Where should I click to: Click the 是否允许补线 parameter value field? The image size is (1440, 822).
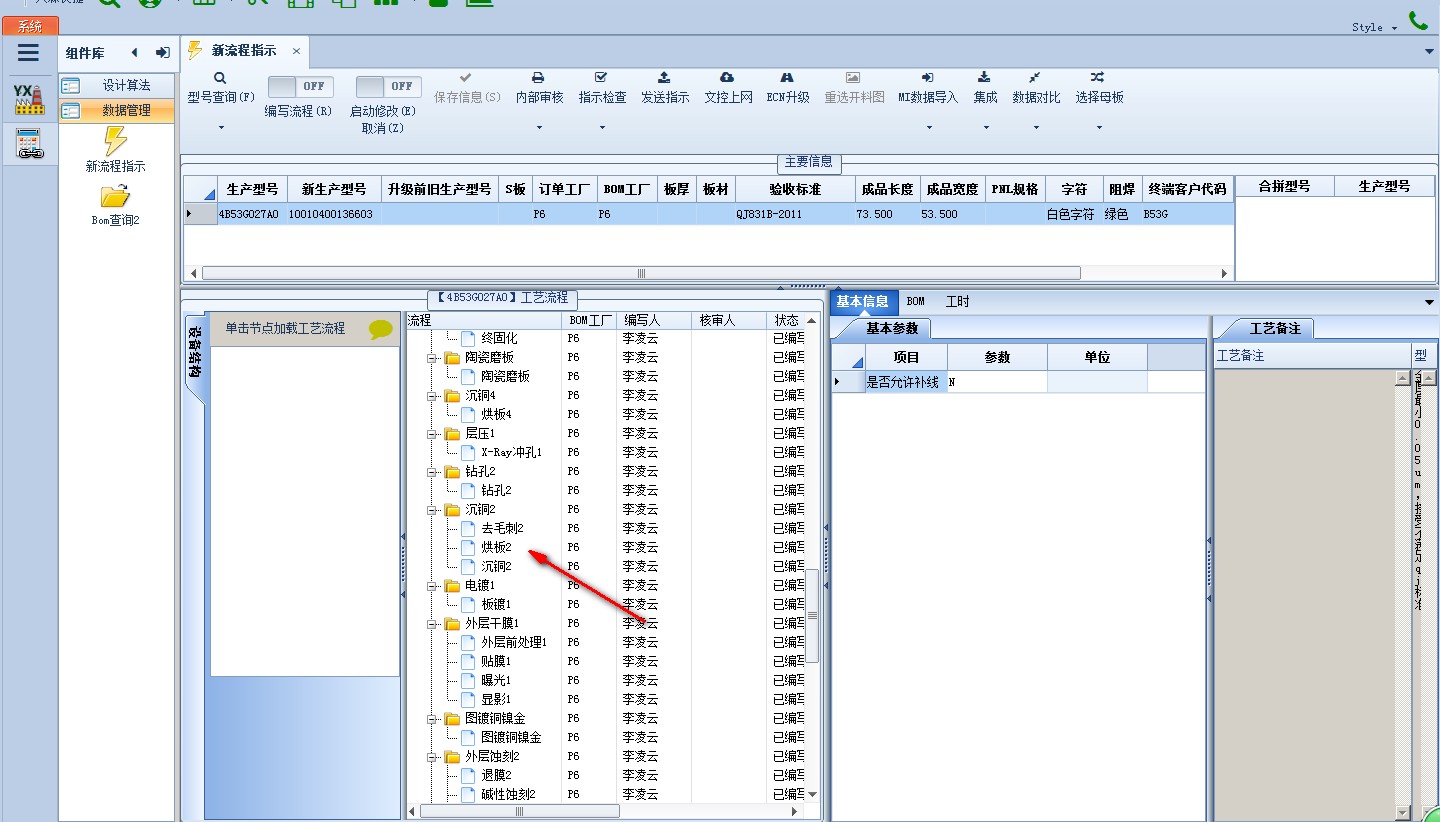coord(997,382)
